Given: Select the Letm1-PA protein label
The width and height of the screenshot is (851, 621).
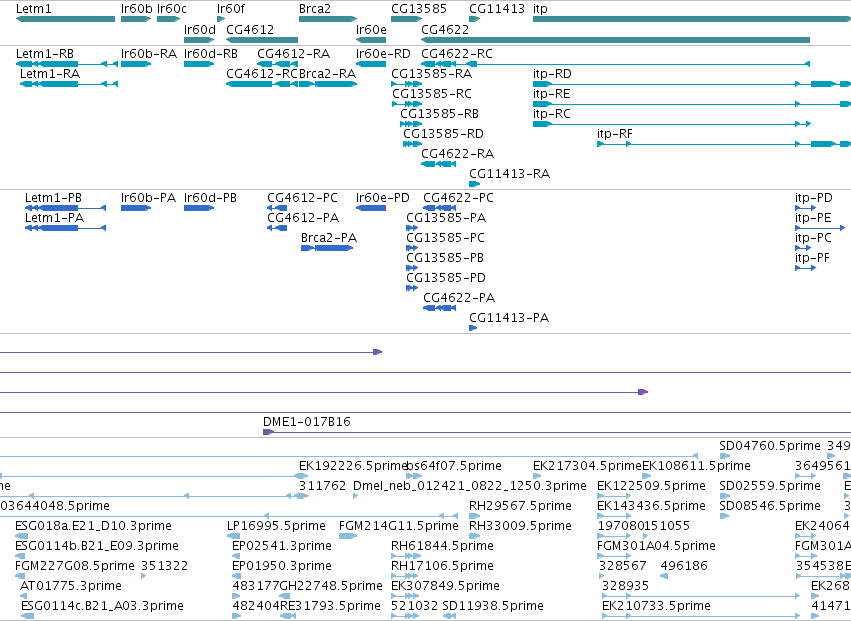Looking at the screenshot, I should click(x=54, y=218).
